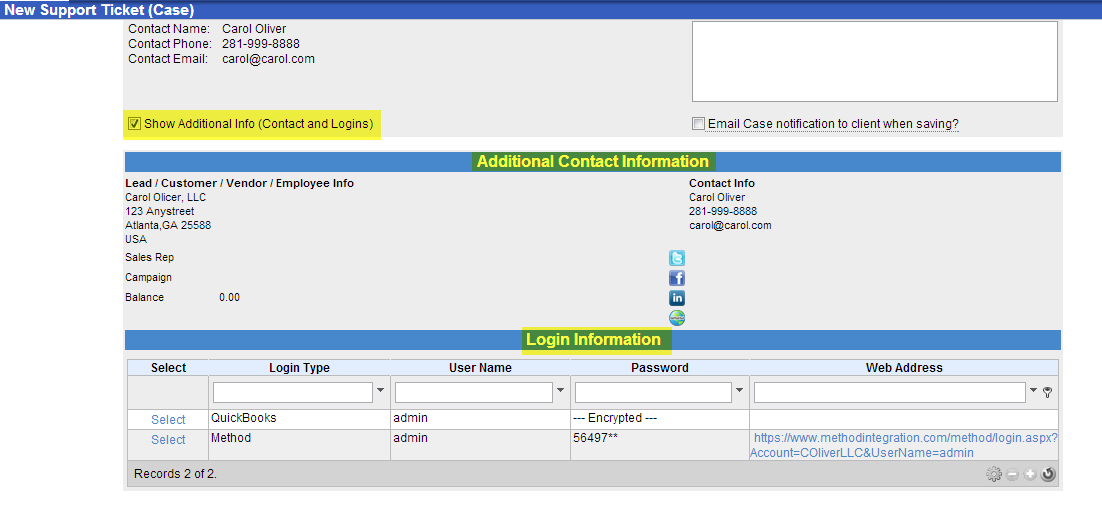Select the QuickBooks login row
The height and width of the screenshot is (508, 1102).
[168, 420]
